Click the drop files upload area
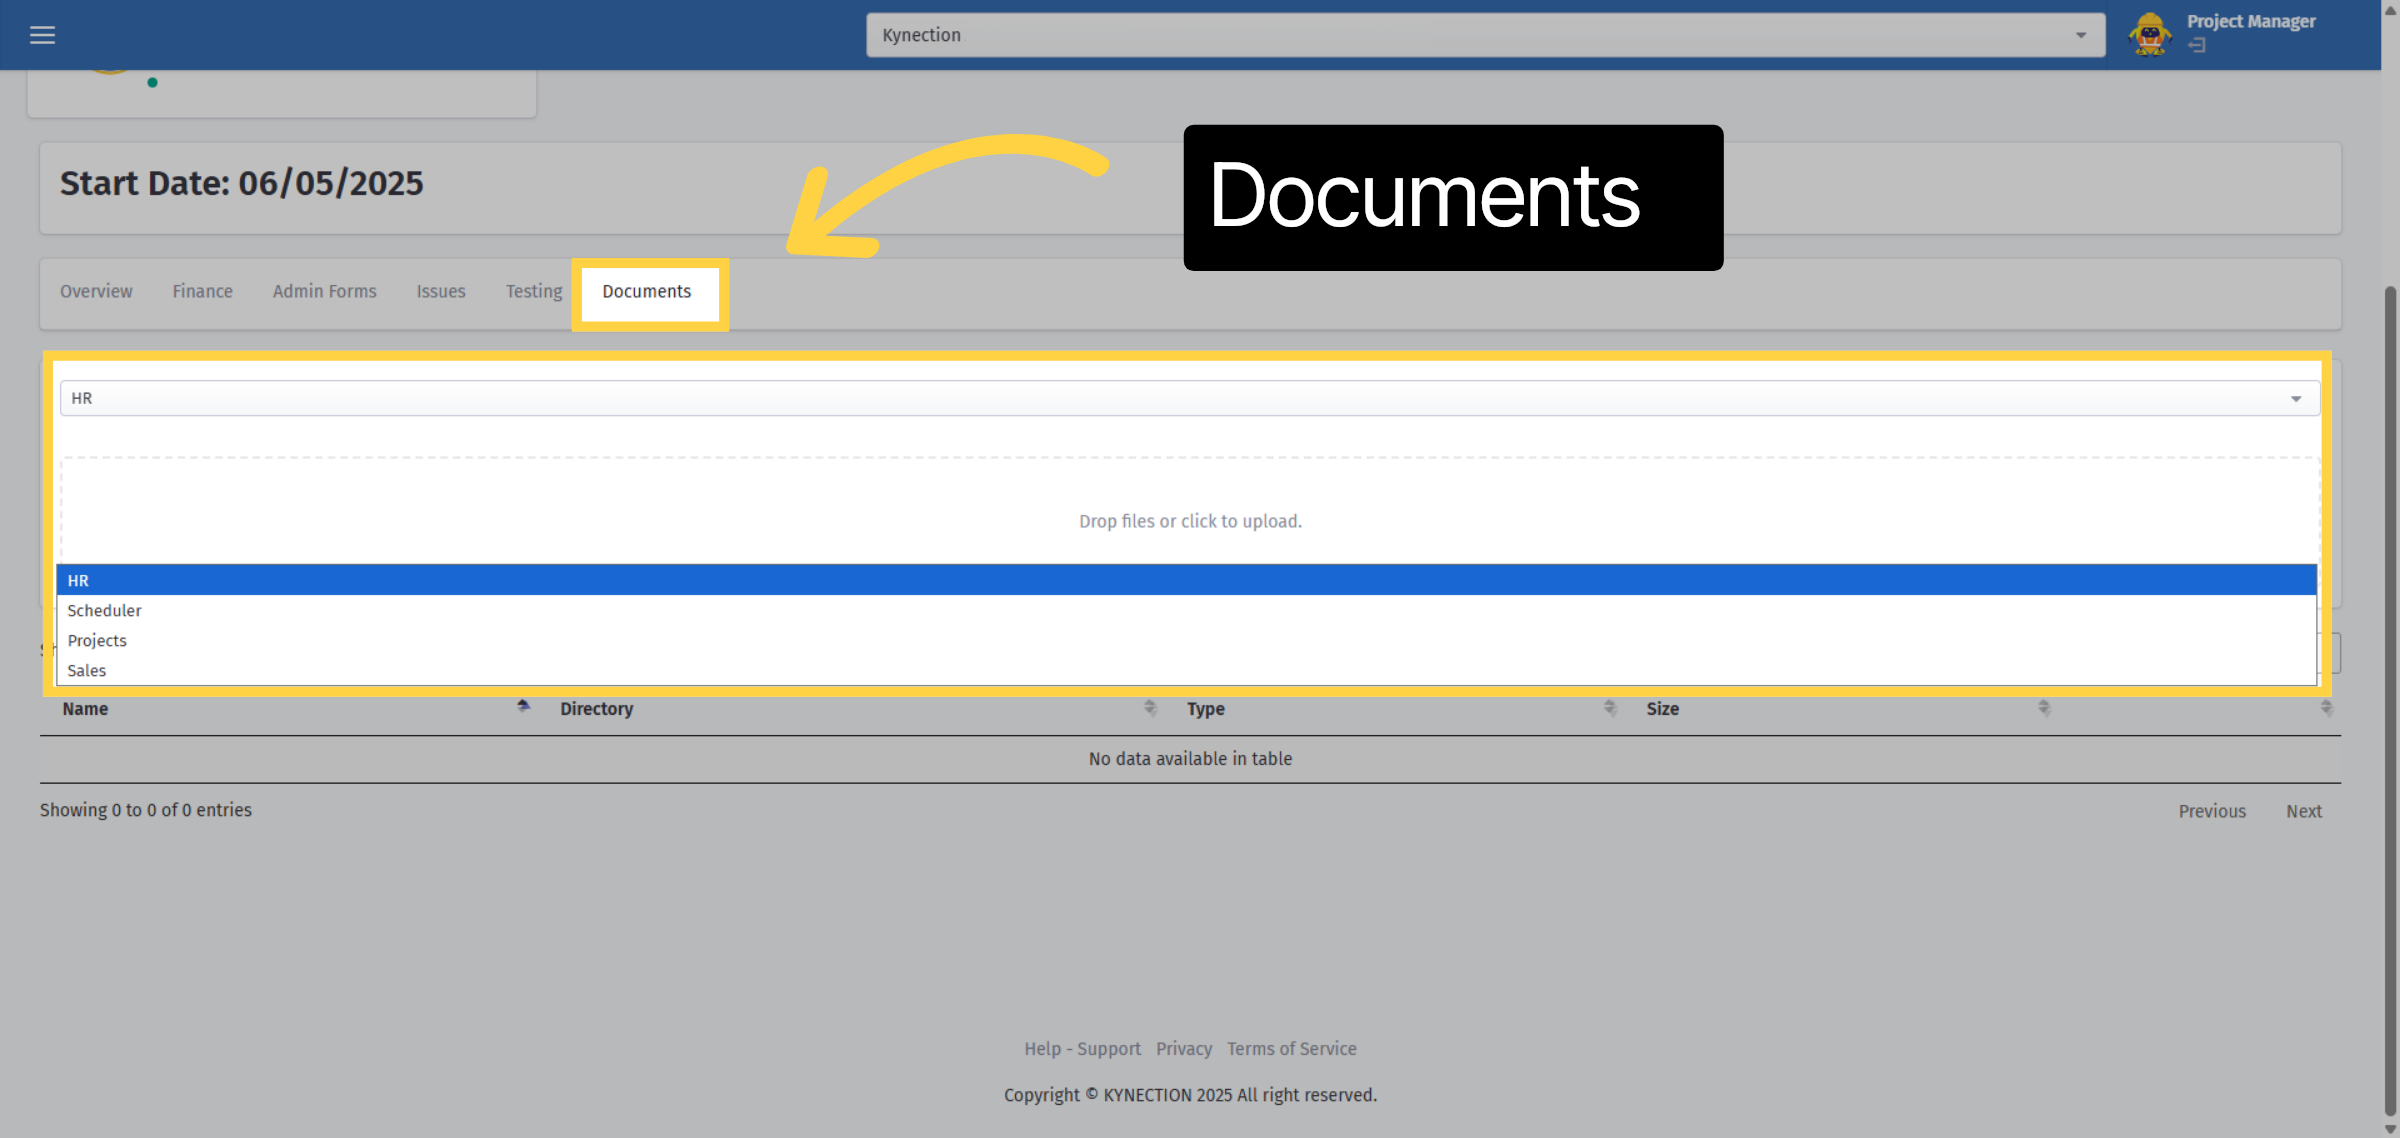 click(x=1190, y=521)
